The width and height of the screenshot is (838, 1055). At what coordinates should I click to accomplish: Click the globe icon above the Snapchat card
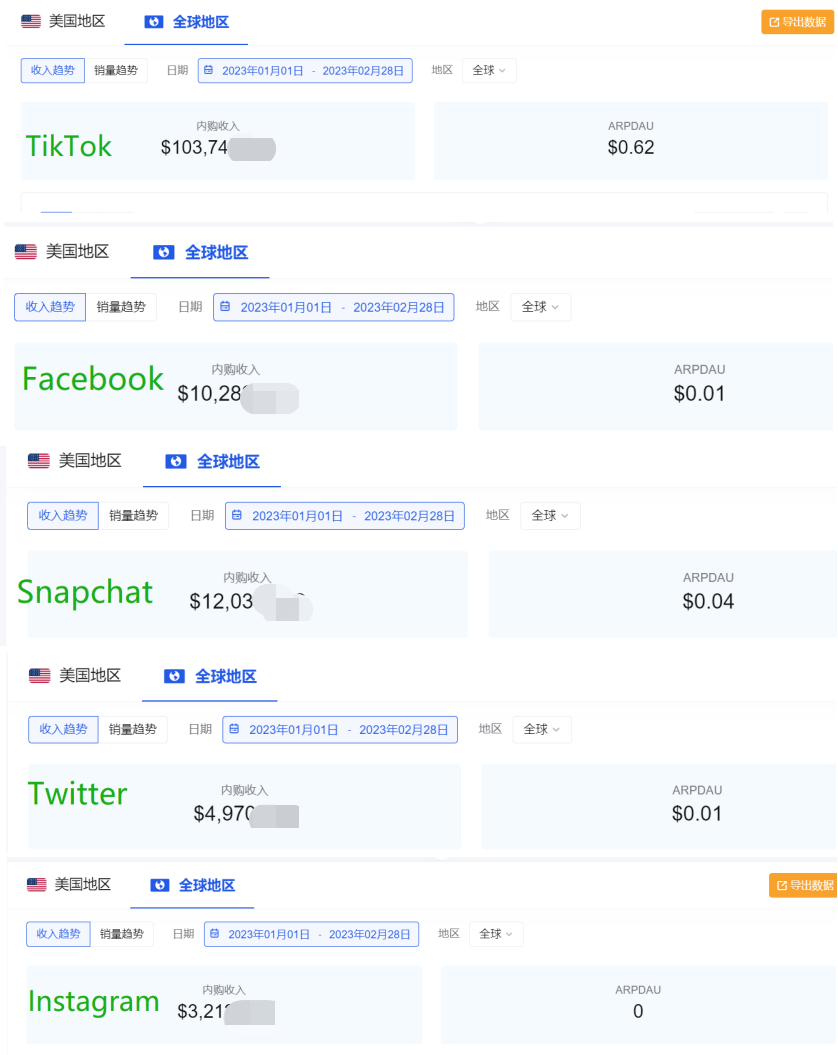click(x=177, y=461)
